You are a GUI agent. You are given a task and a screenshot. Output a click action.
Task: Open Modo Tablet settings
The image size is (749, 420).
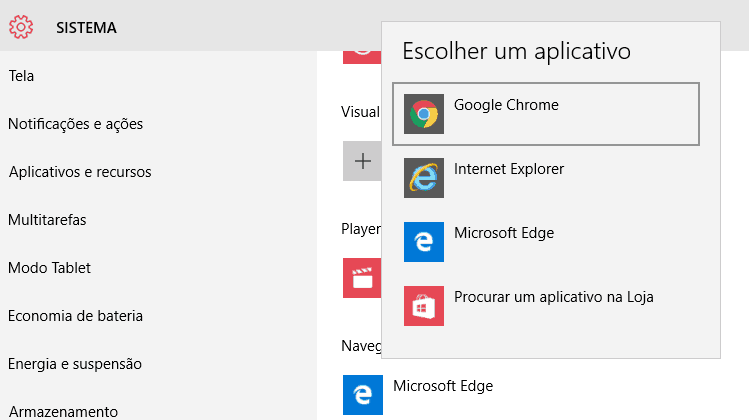[x=49, y=268]
